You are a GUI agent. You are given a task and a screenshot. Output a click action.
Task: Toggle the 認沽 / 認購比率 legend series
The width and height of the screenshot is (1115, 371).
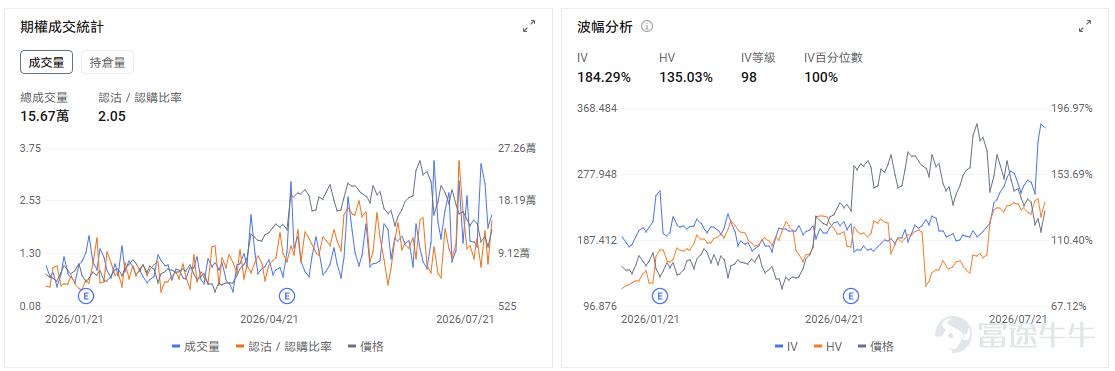coord(284,347)
